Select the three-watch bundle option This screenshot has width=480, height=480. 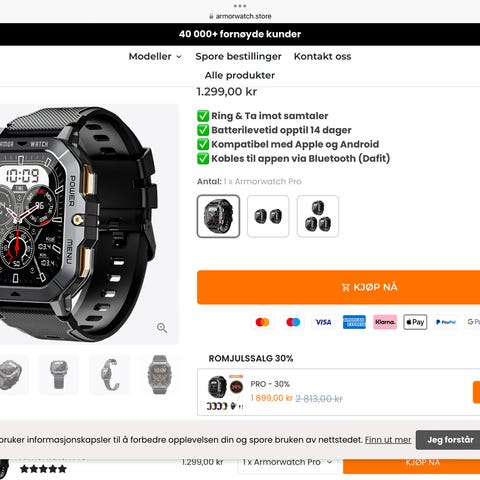point(318,216)
